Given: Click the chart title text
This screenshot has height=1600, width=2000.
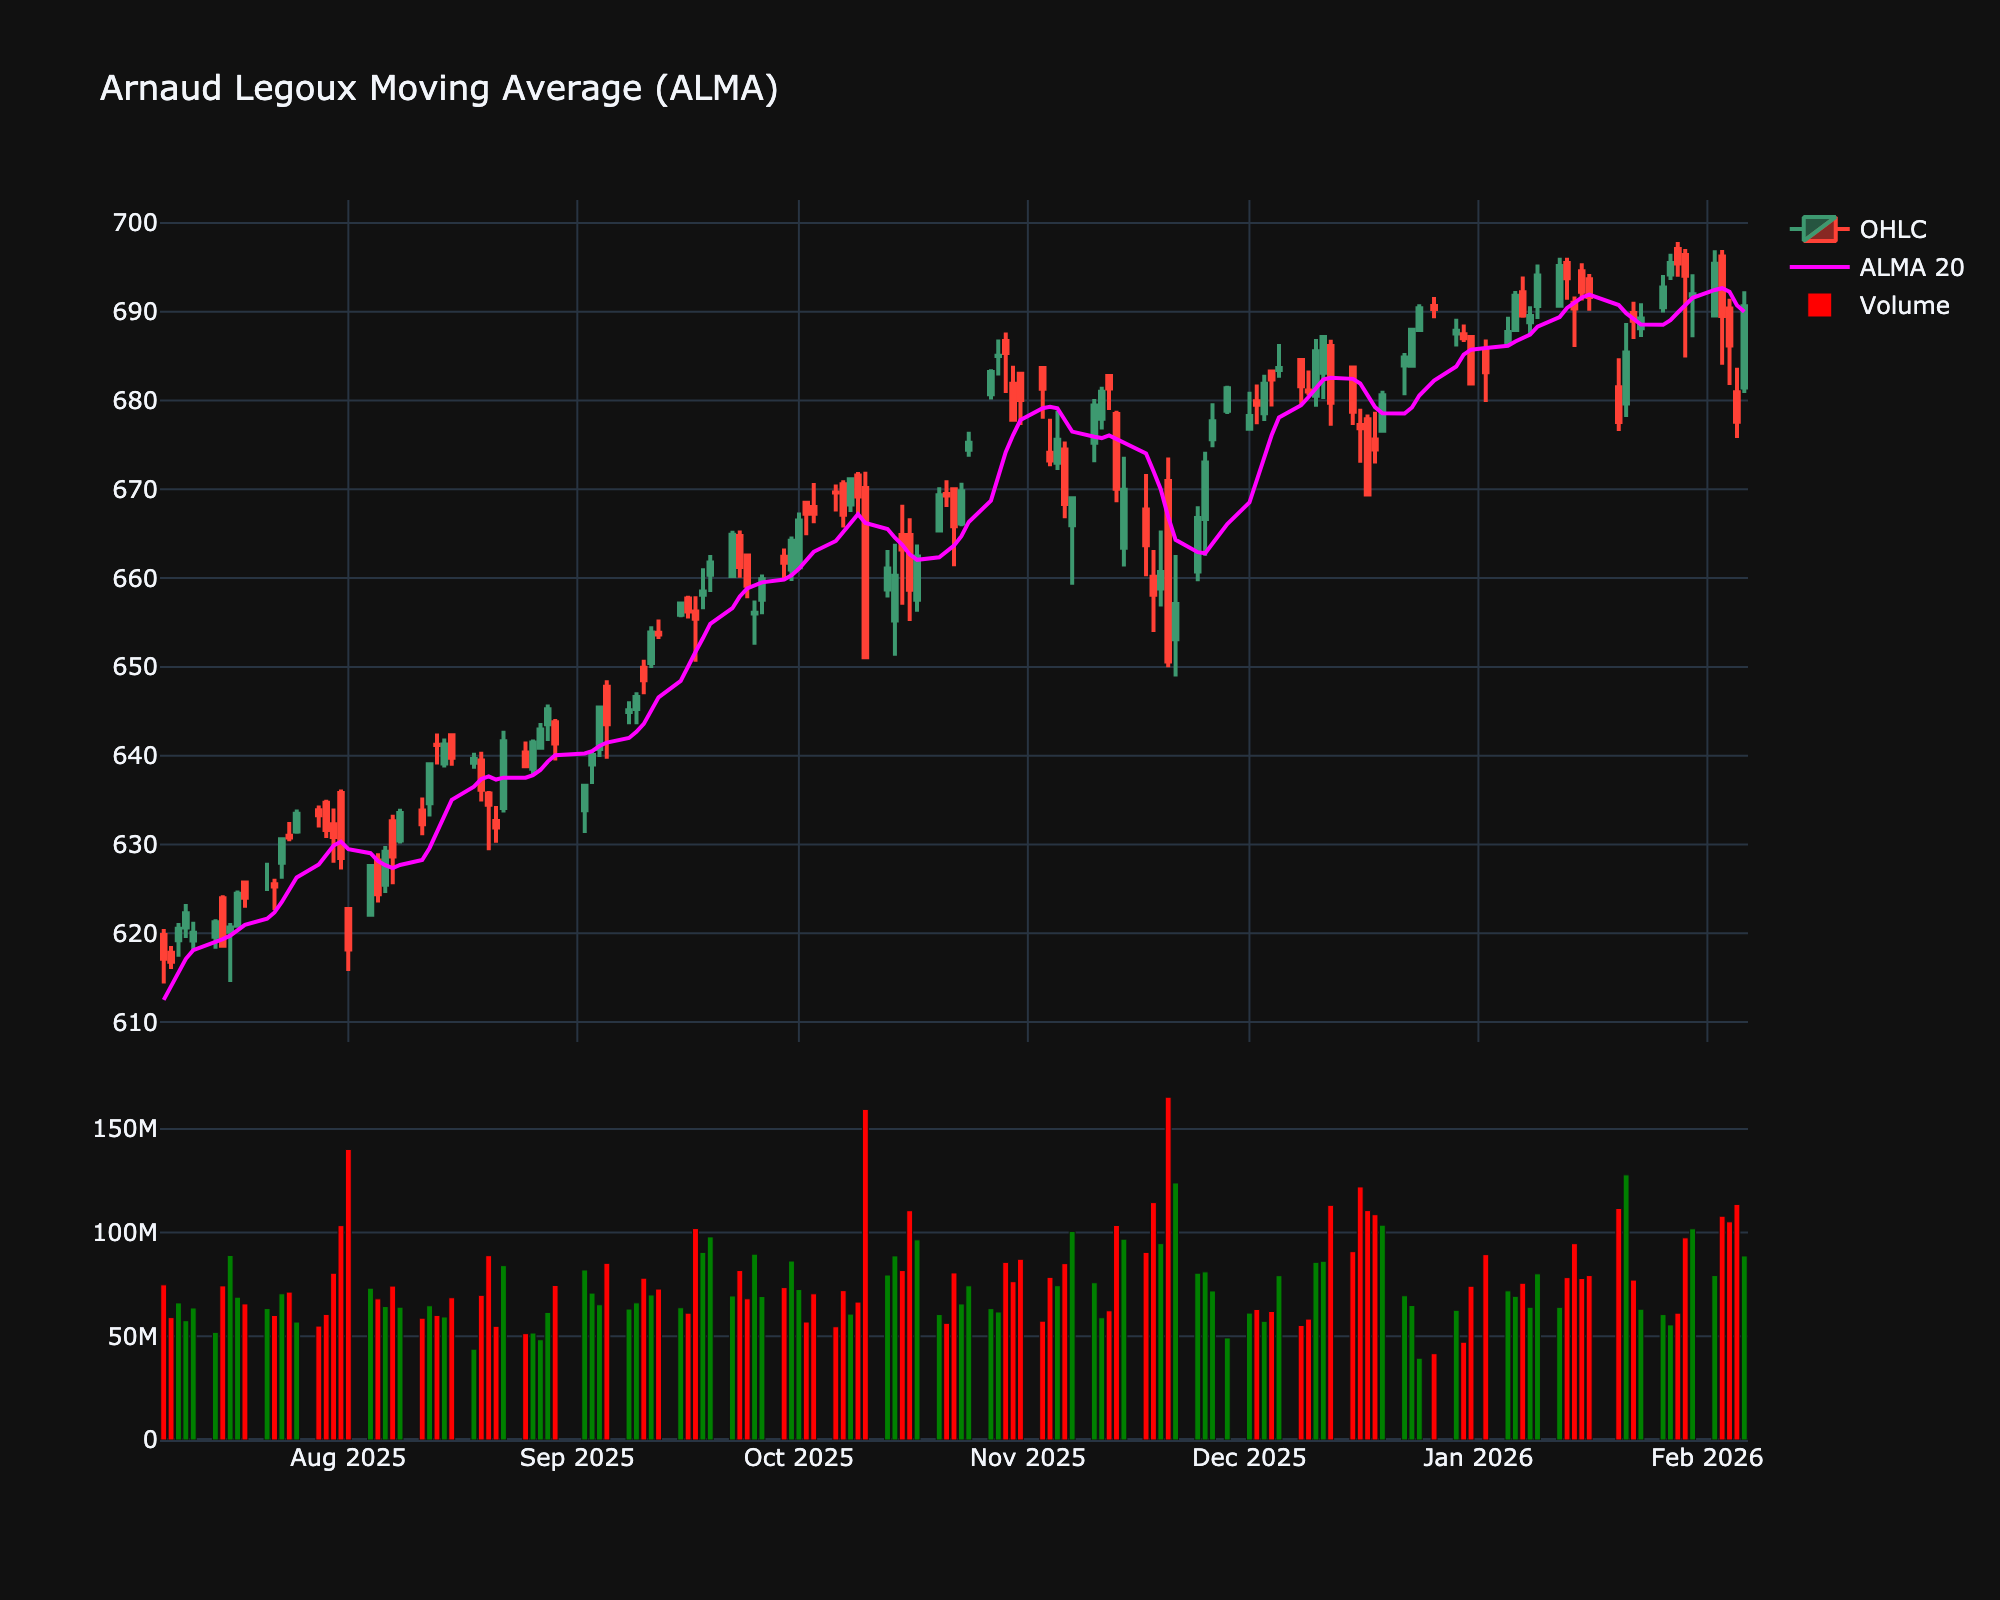Looking at the screenshot, I should (438, 89).
